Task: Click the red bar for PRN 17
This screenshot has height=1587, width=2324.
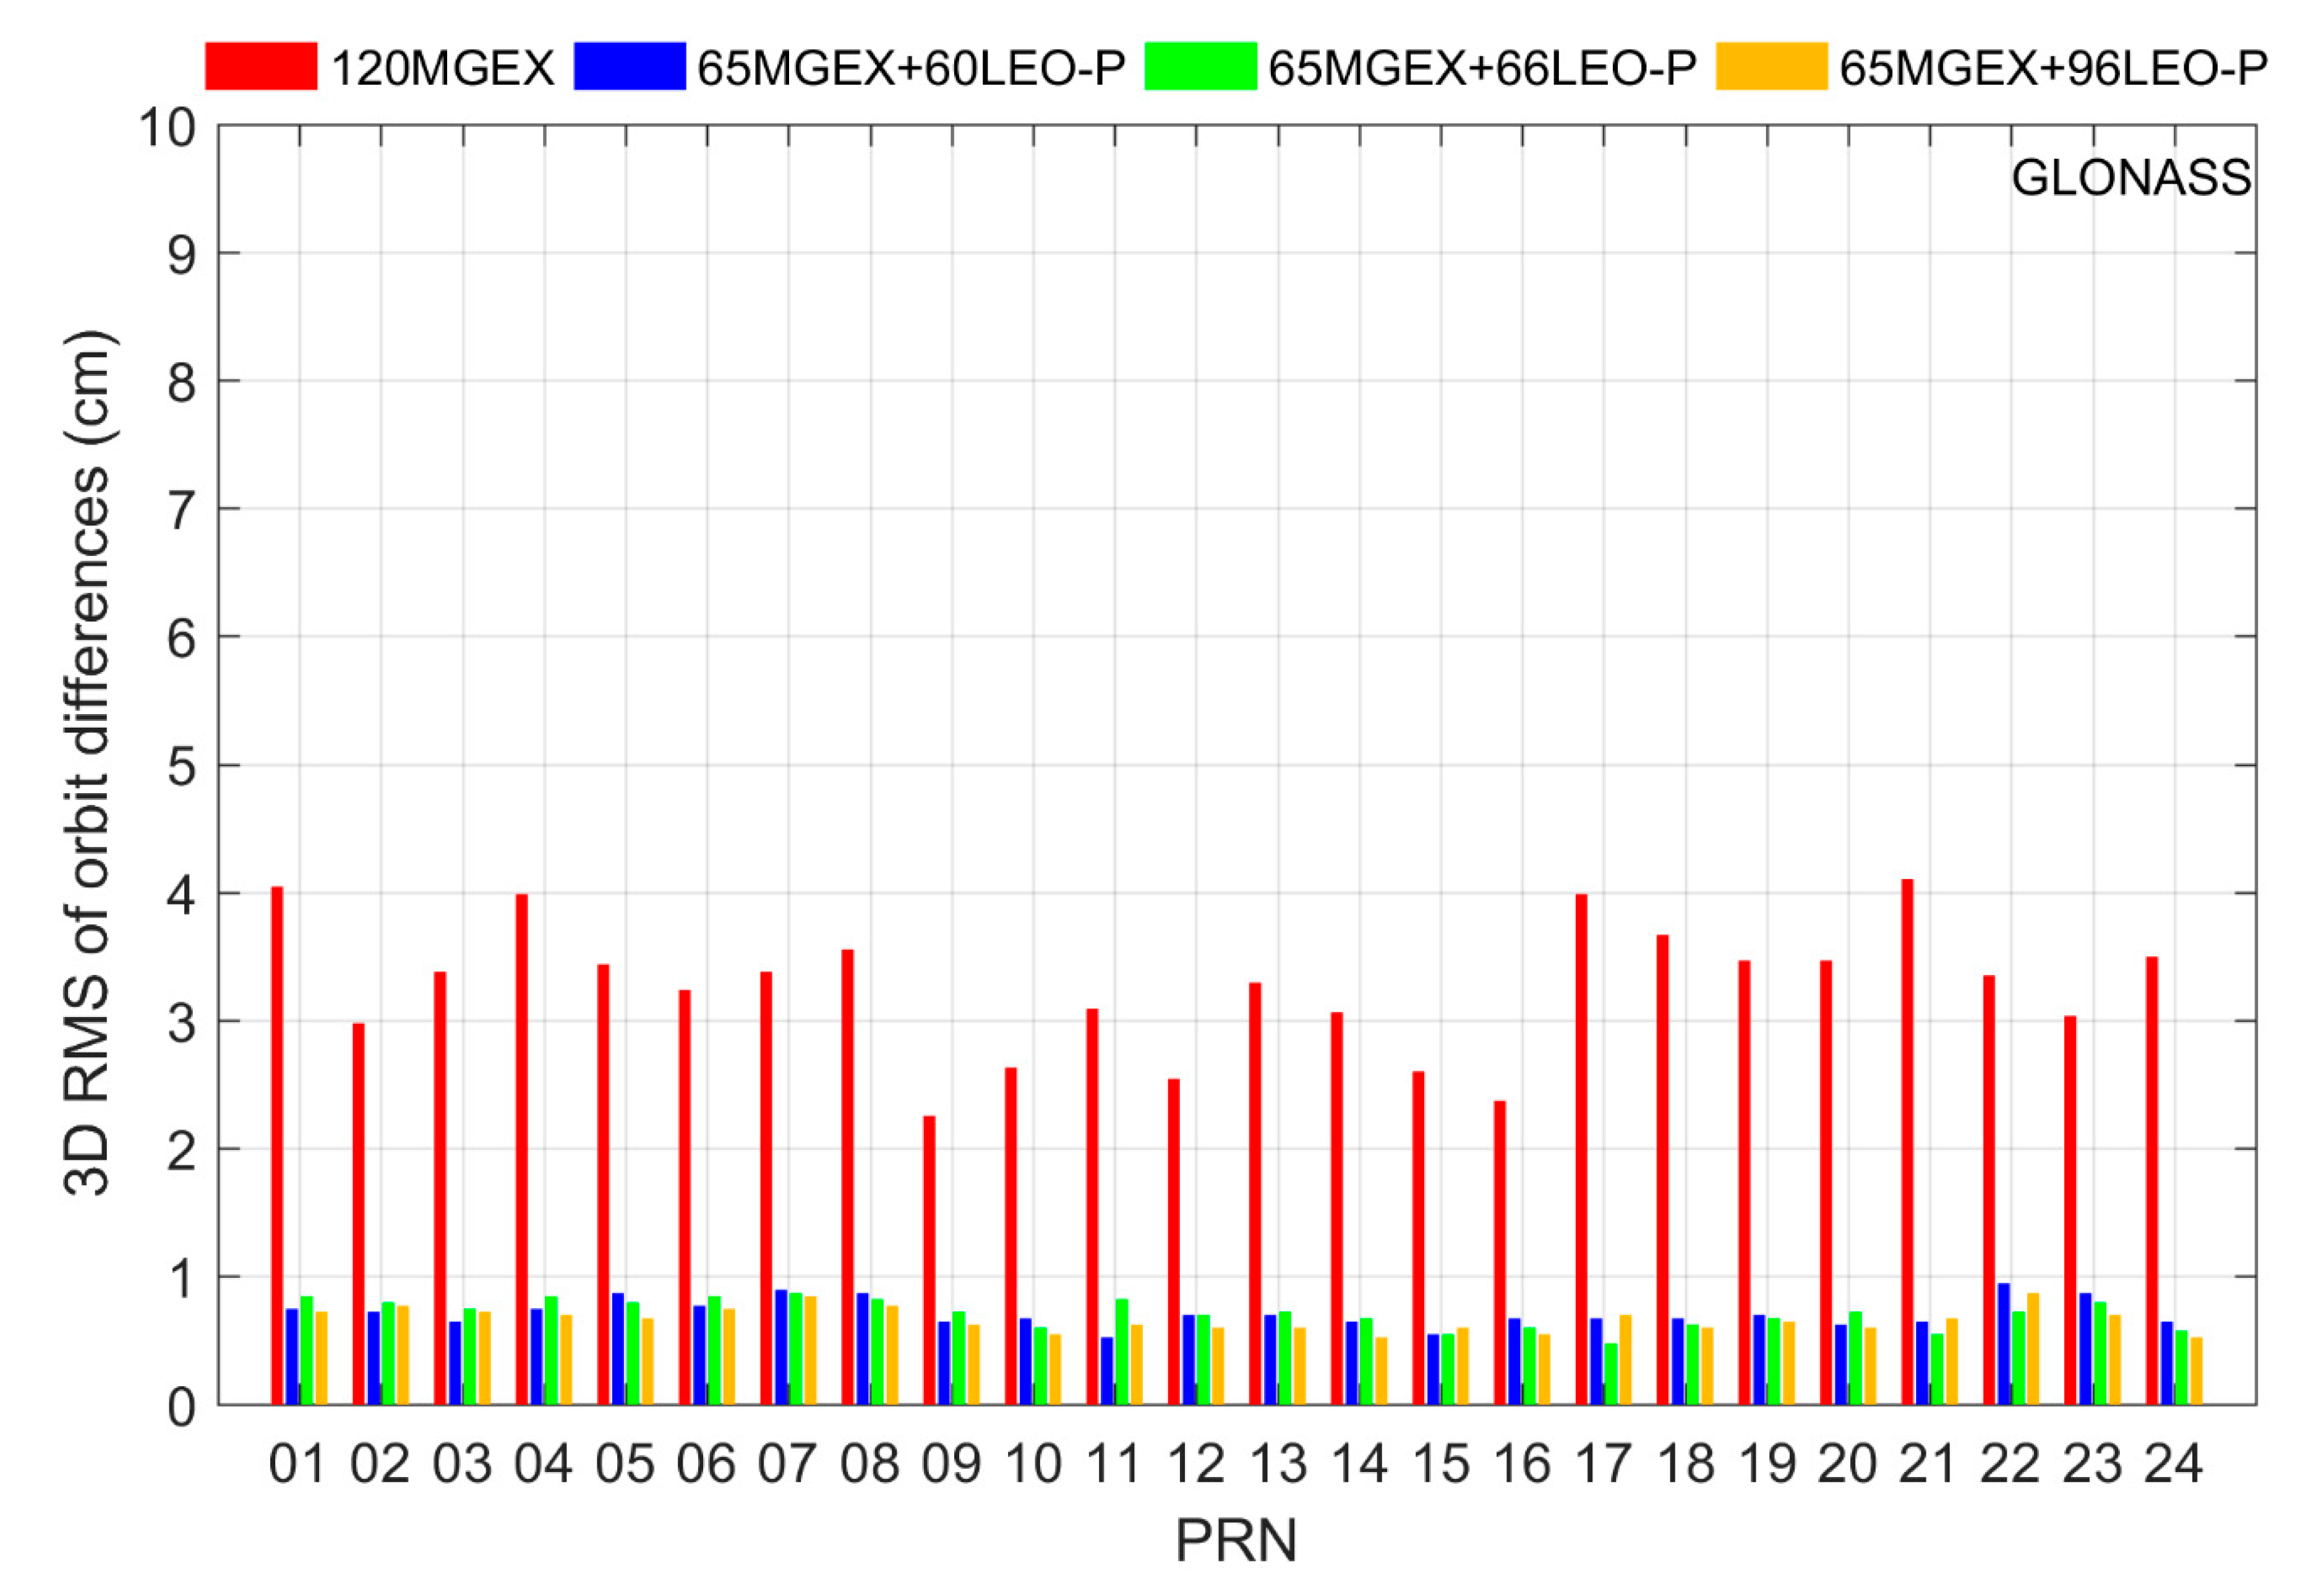Action: pyautogui.click(x=1582, y=1150)
